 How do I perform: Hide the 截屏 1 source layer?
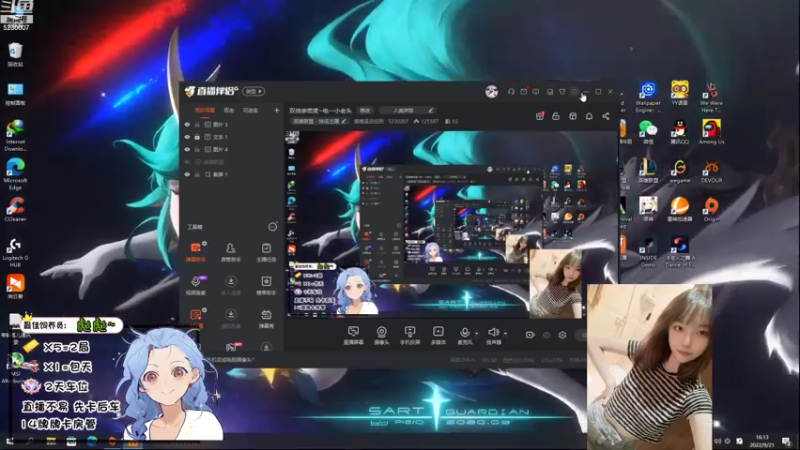(x=187, y=174)
